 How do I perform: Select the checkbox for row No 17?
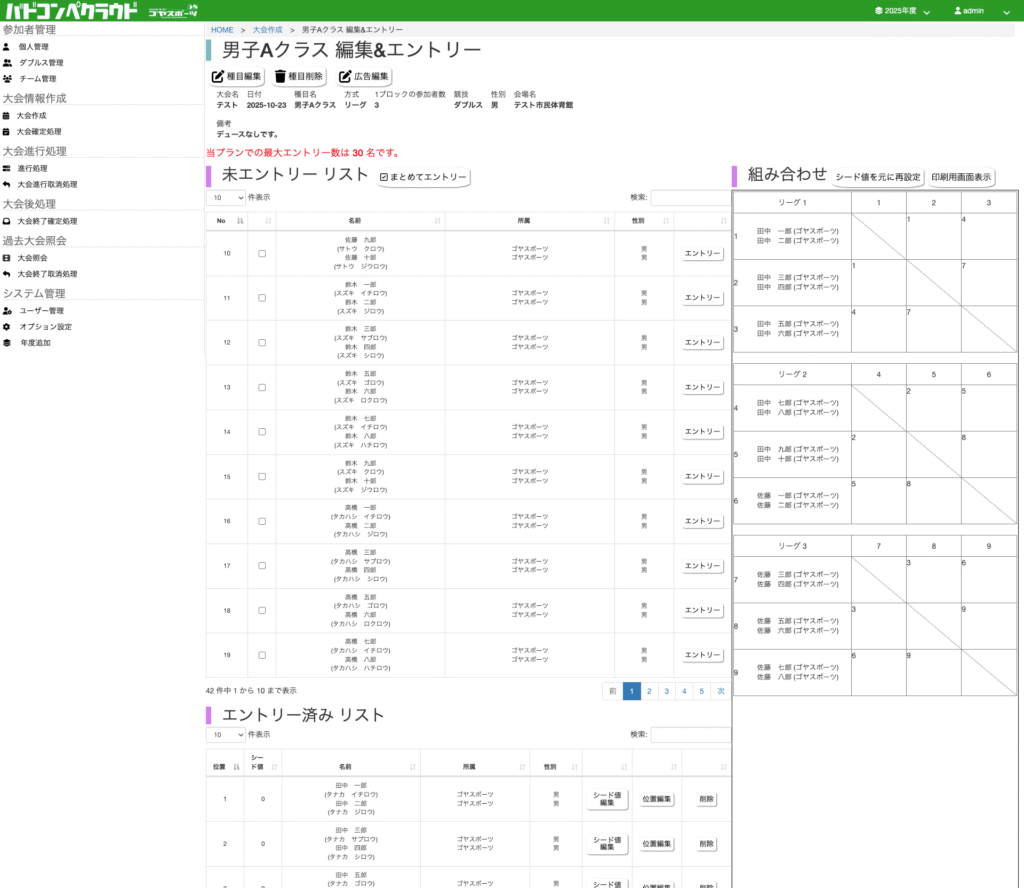click(x=262, y=566)
